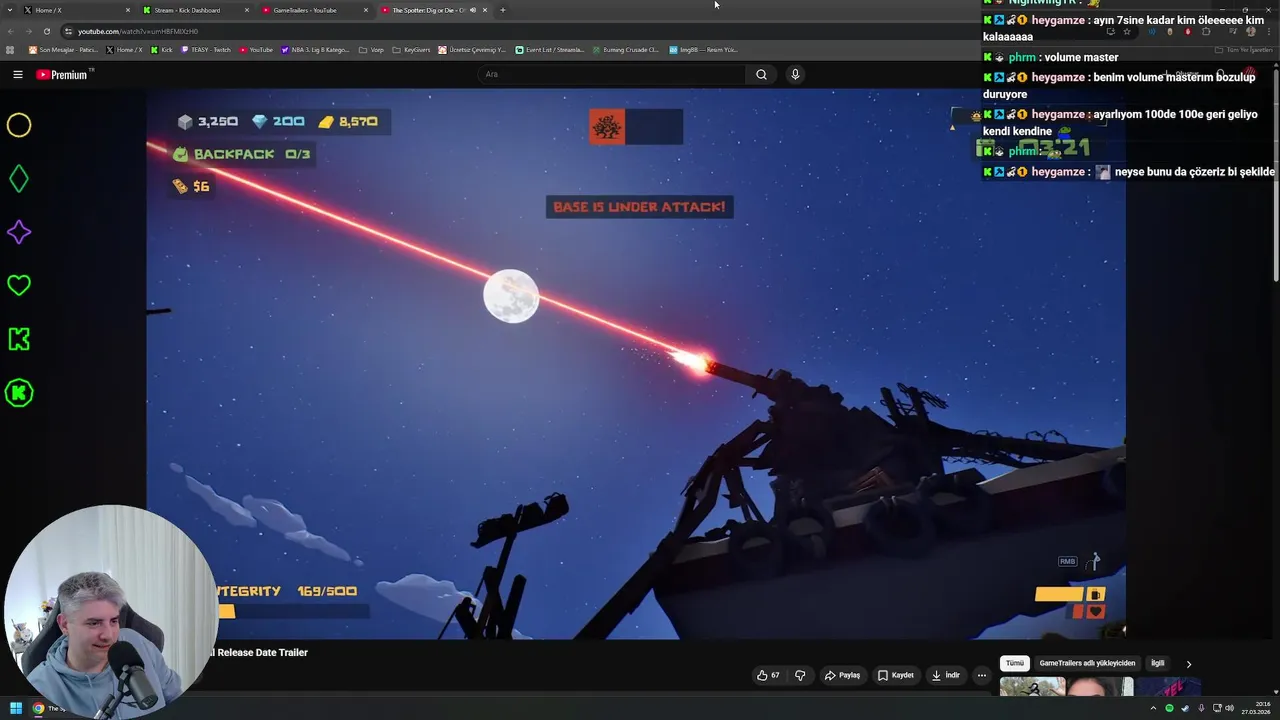Viewport: 1280px width, 720px height.
Task: Open a new browser tab with plus
Action: [x=503, y=10]
